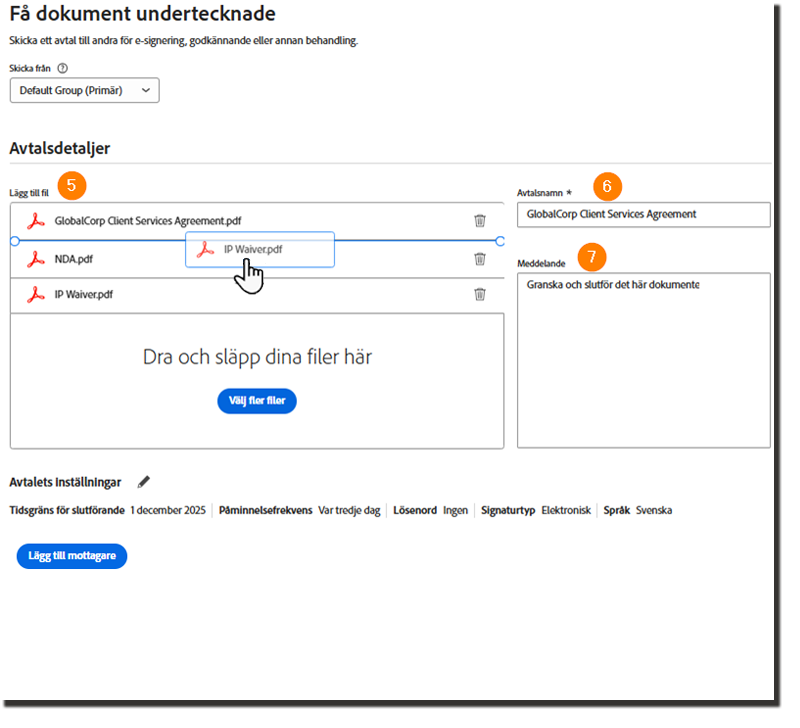Click the PDF icon next to NDA.pdf
The image size is (800, 728).
point(36,259)
